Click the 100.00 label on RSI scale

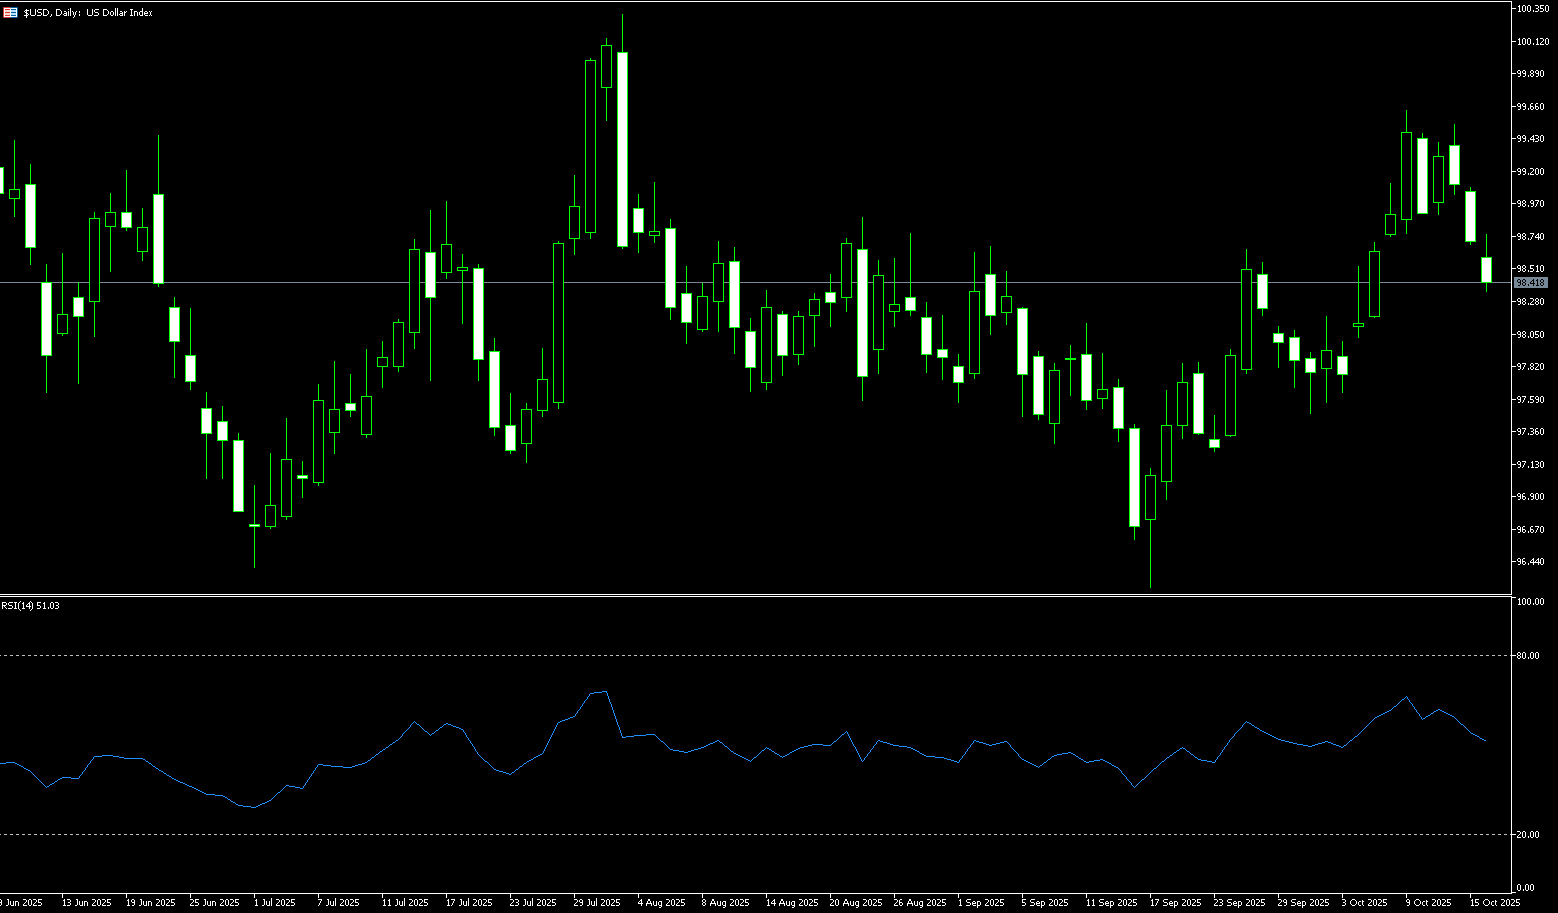coord(1530,602)
